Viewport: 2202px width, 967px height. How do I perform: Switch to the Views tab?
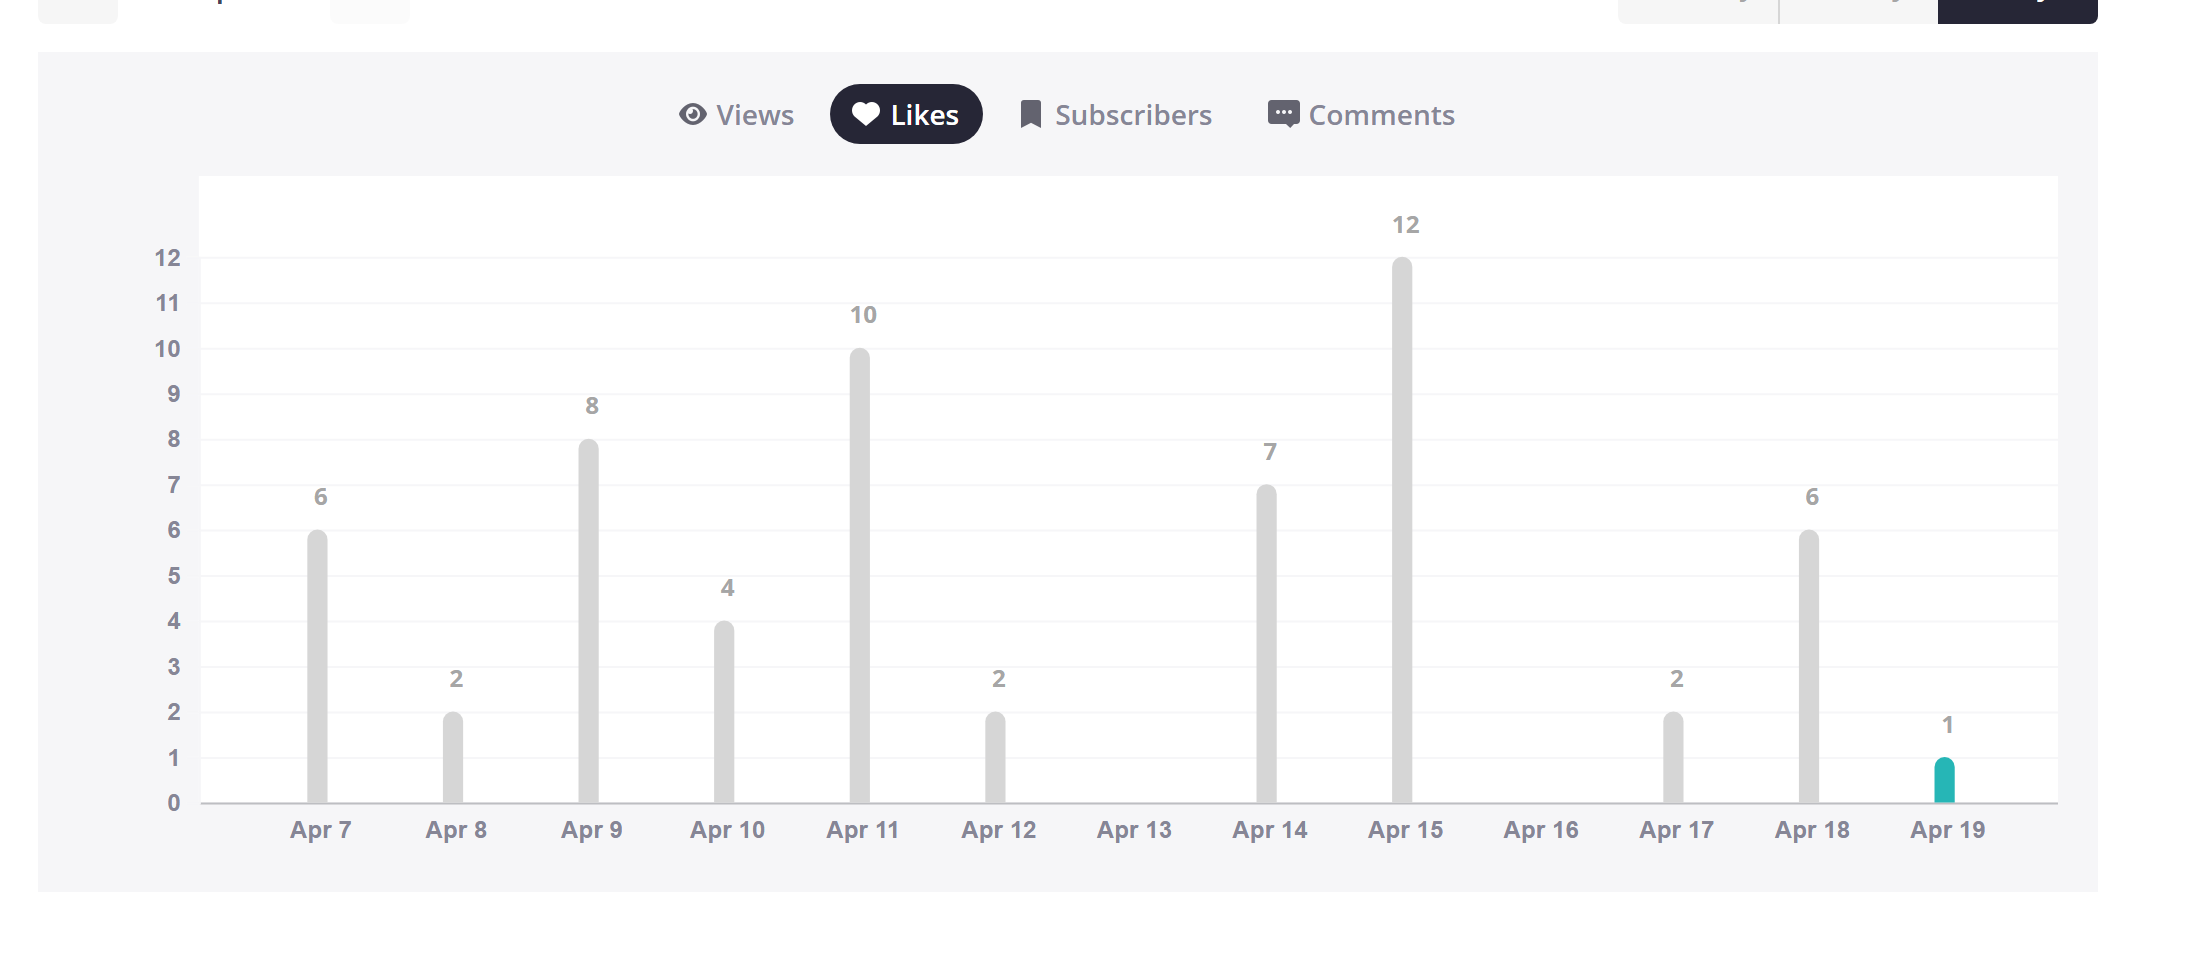coord(754,115)
